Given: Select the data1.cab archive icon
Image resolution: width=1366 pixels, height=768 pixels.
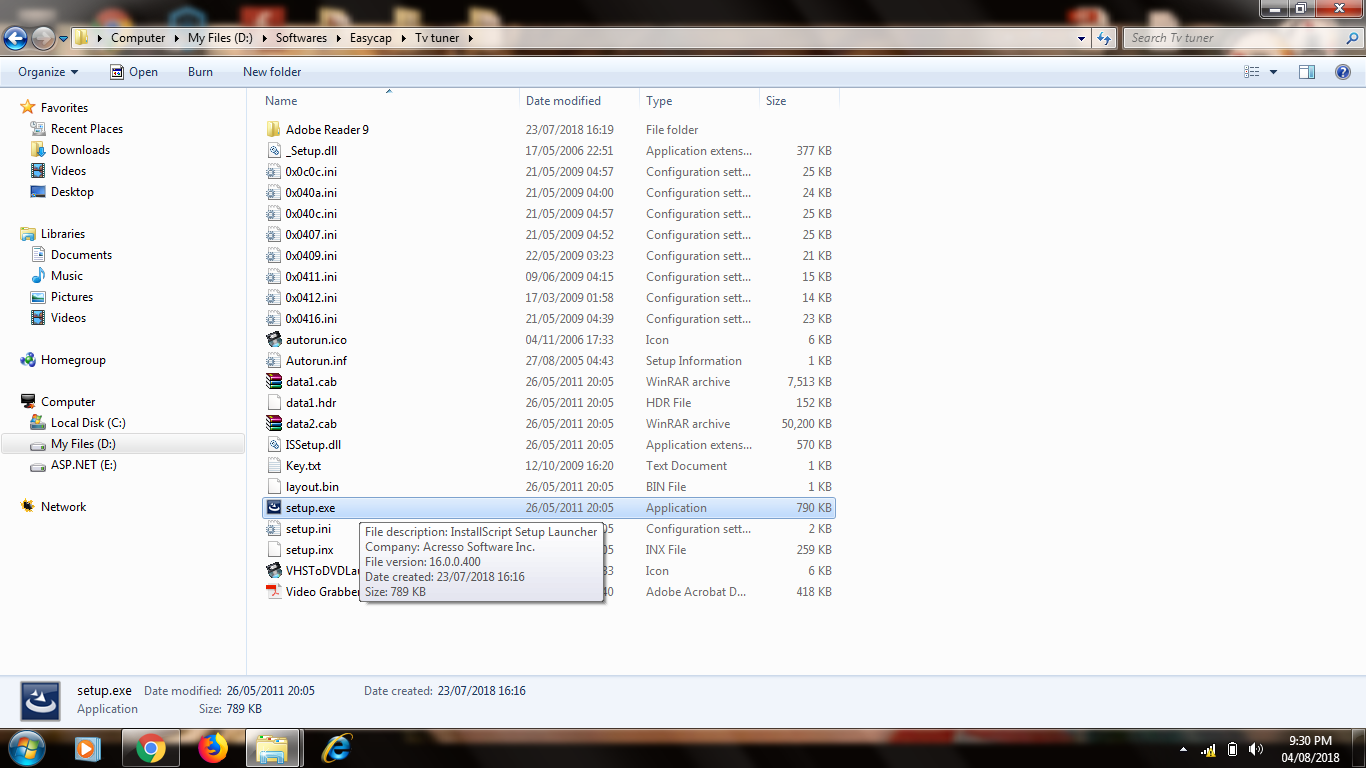Looking at the screenshot, I should 274,382.
